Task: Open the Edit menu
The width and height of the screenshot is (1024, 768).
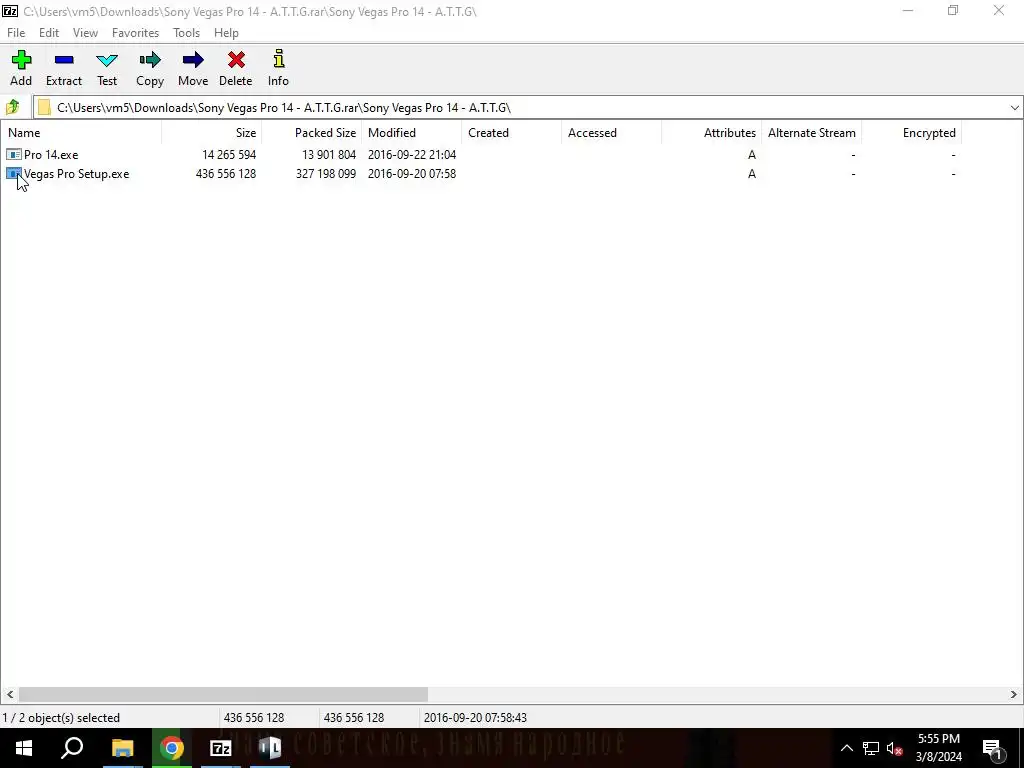Action: click(49, 33)
